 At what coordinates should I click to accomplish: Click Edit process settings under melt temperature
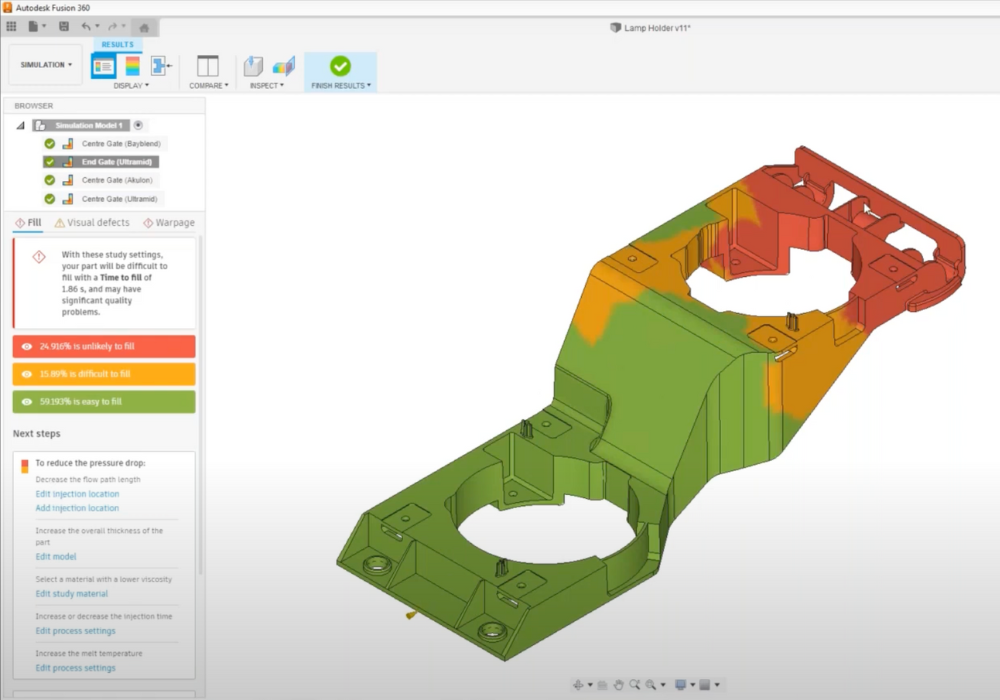75,668
